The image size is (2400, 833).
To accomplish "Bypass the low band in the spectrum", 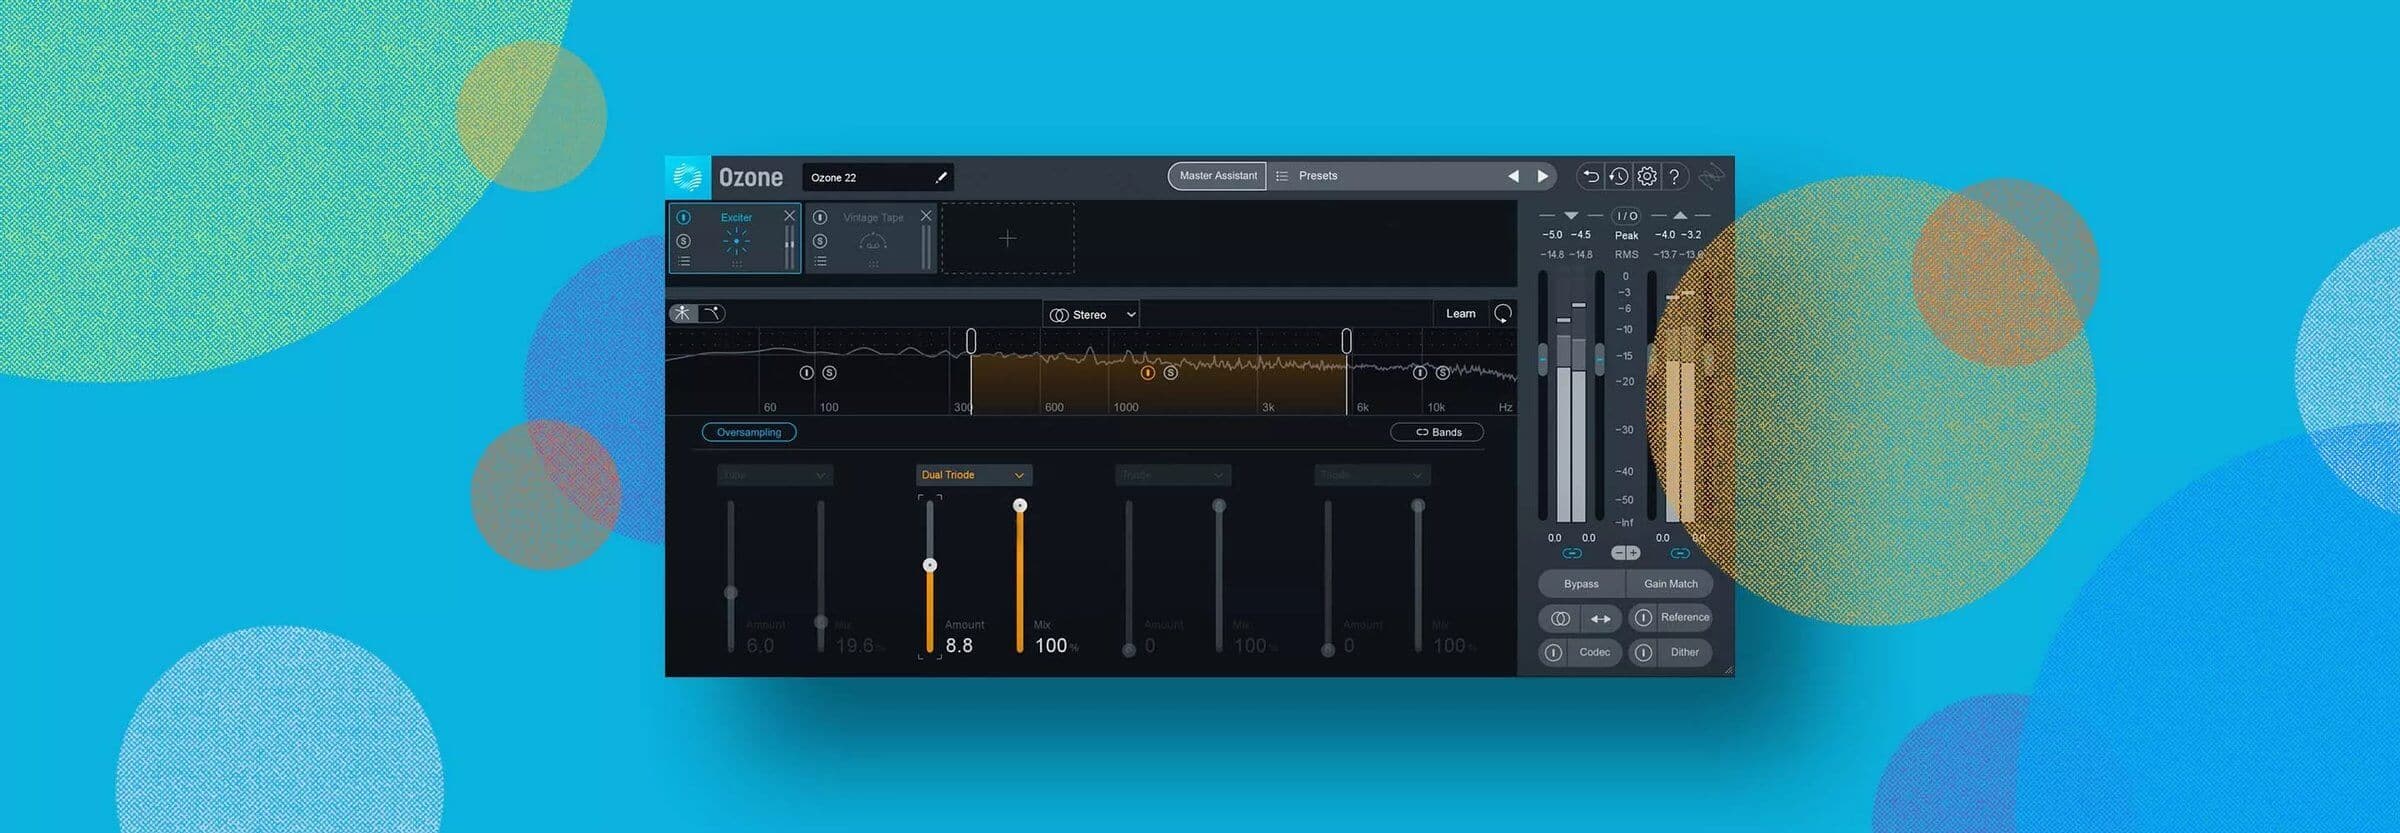I will [x=806, y=373].
